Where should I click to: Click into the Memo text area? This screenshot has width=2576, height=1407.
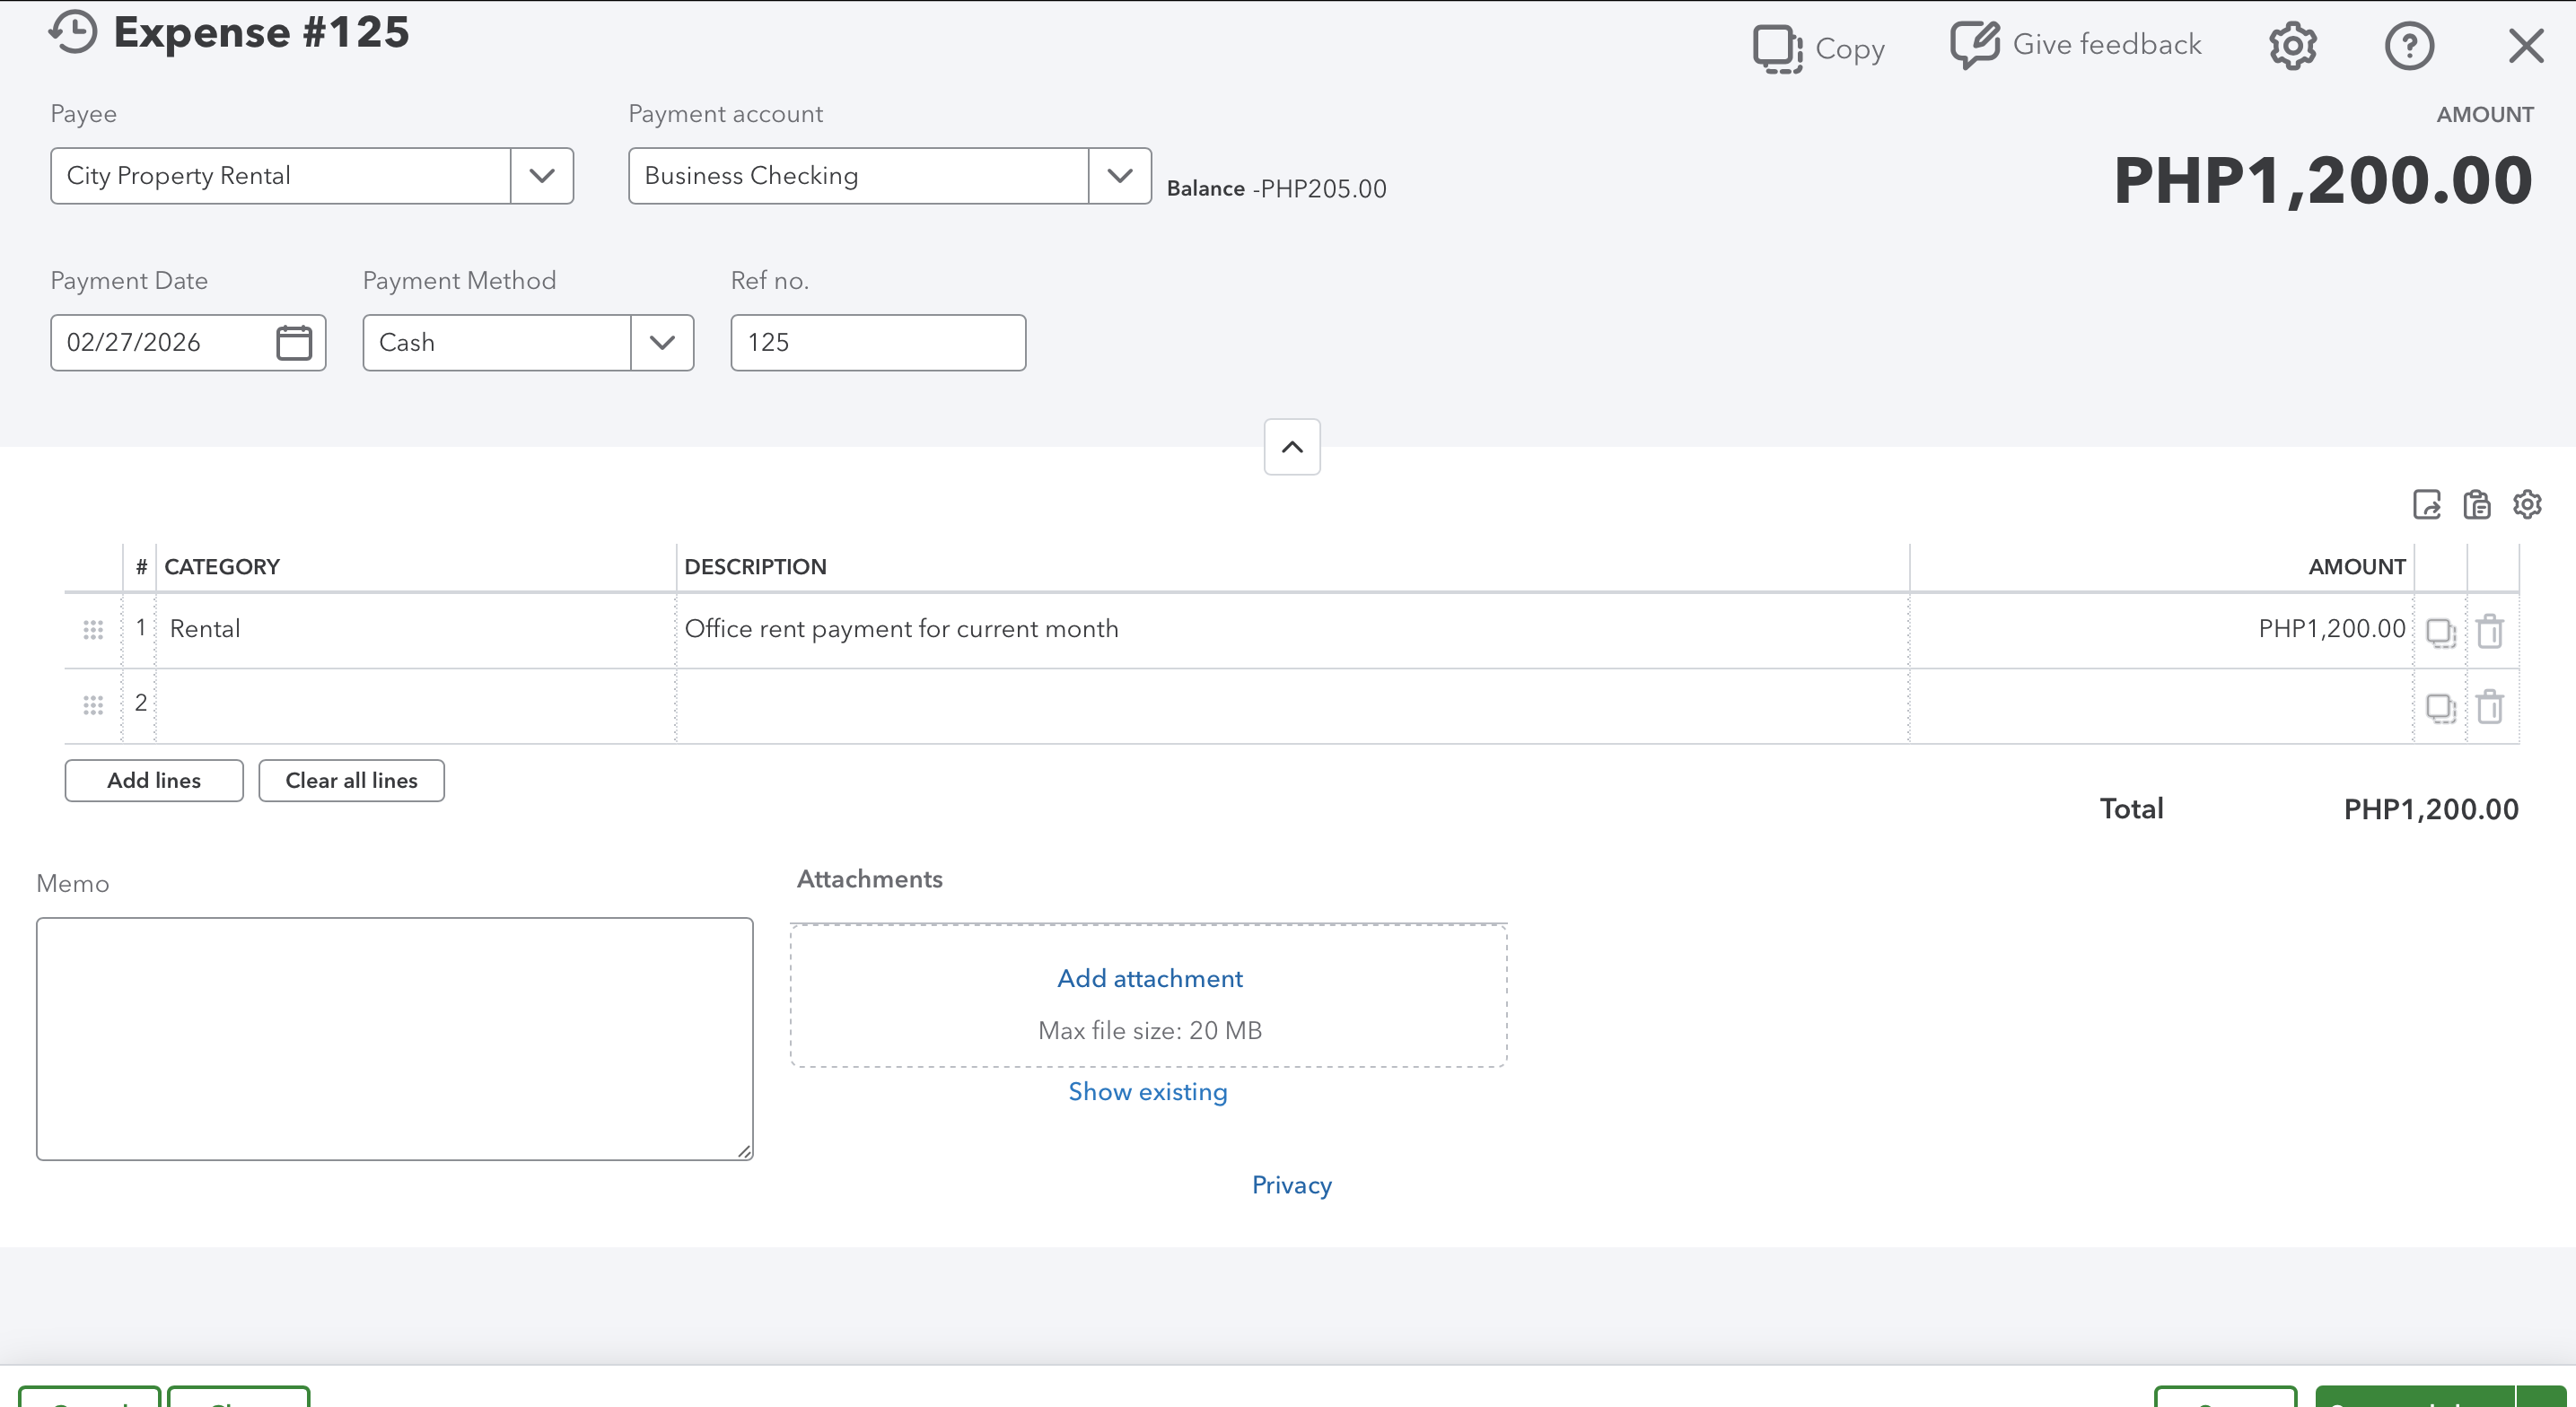[394, 1038]
